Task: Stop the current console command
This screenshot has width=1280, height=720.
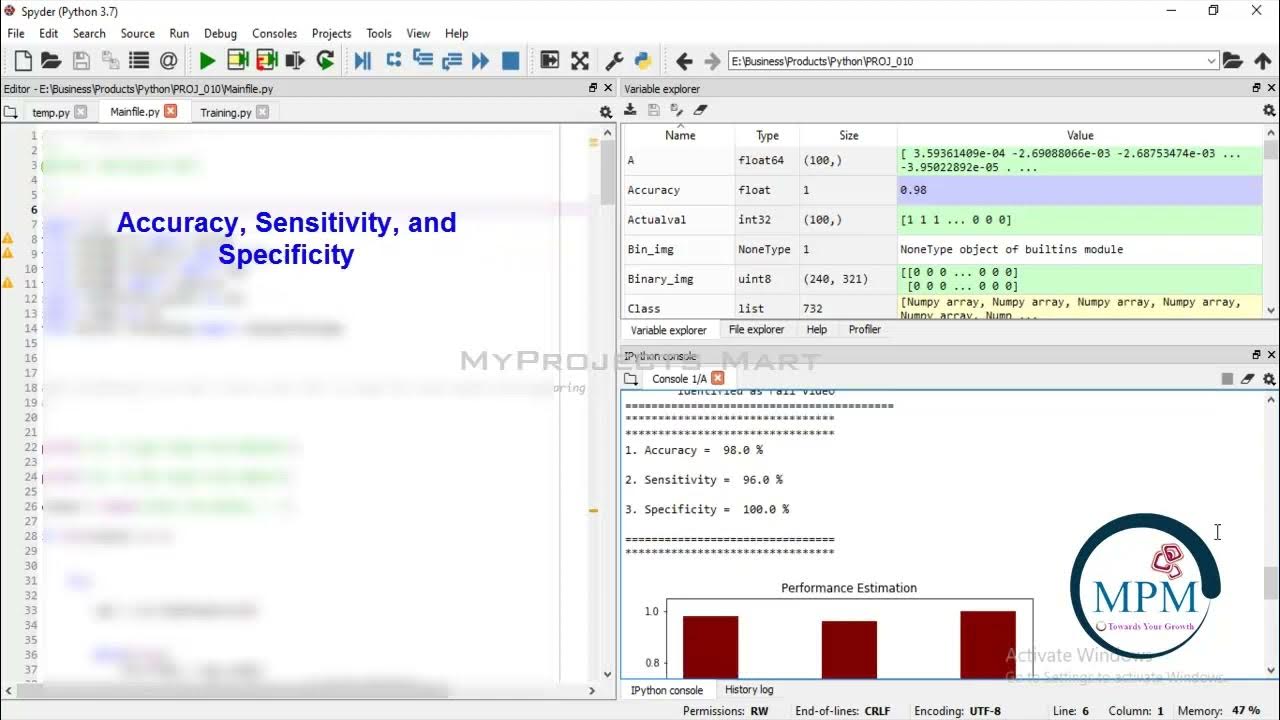Action: pyautogui.click(x=1227, y=379)
